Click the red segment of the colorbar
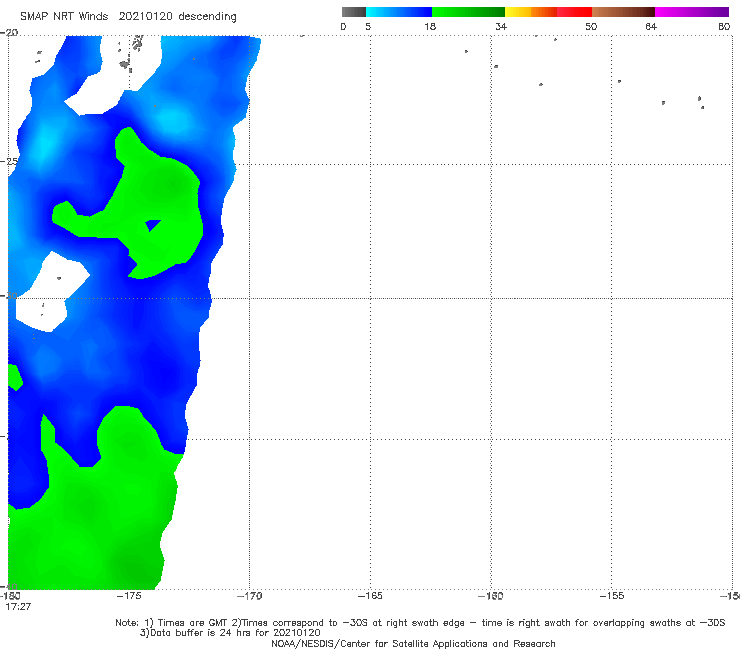 (x=574, y=12)
